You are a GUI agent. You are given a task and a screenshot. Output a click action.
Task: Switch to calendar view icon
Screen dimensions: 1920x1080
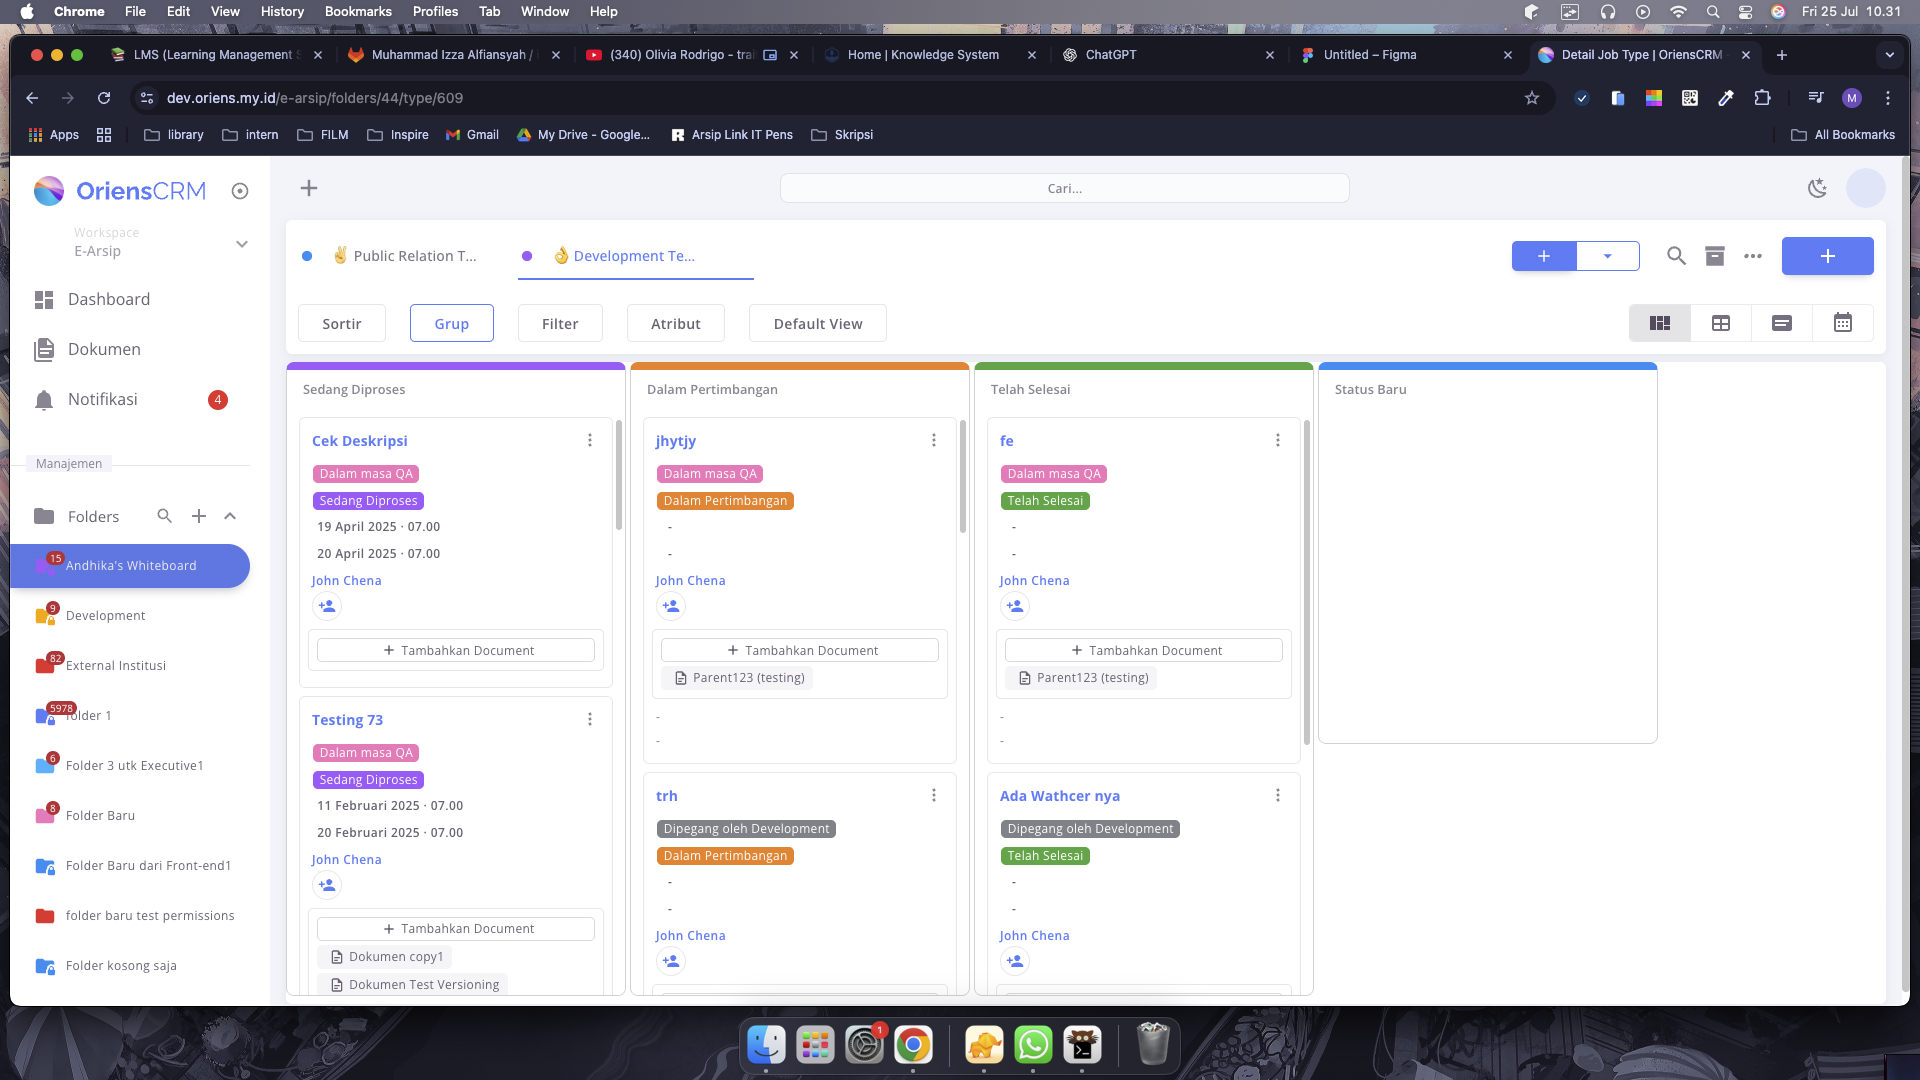(1842, 323)
